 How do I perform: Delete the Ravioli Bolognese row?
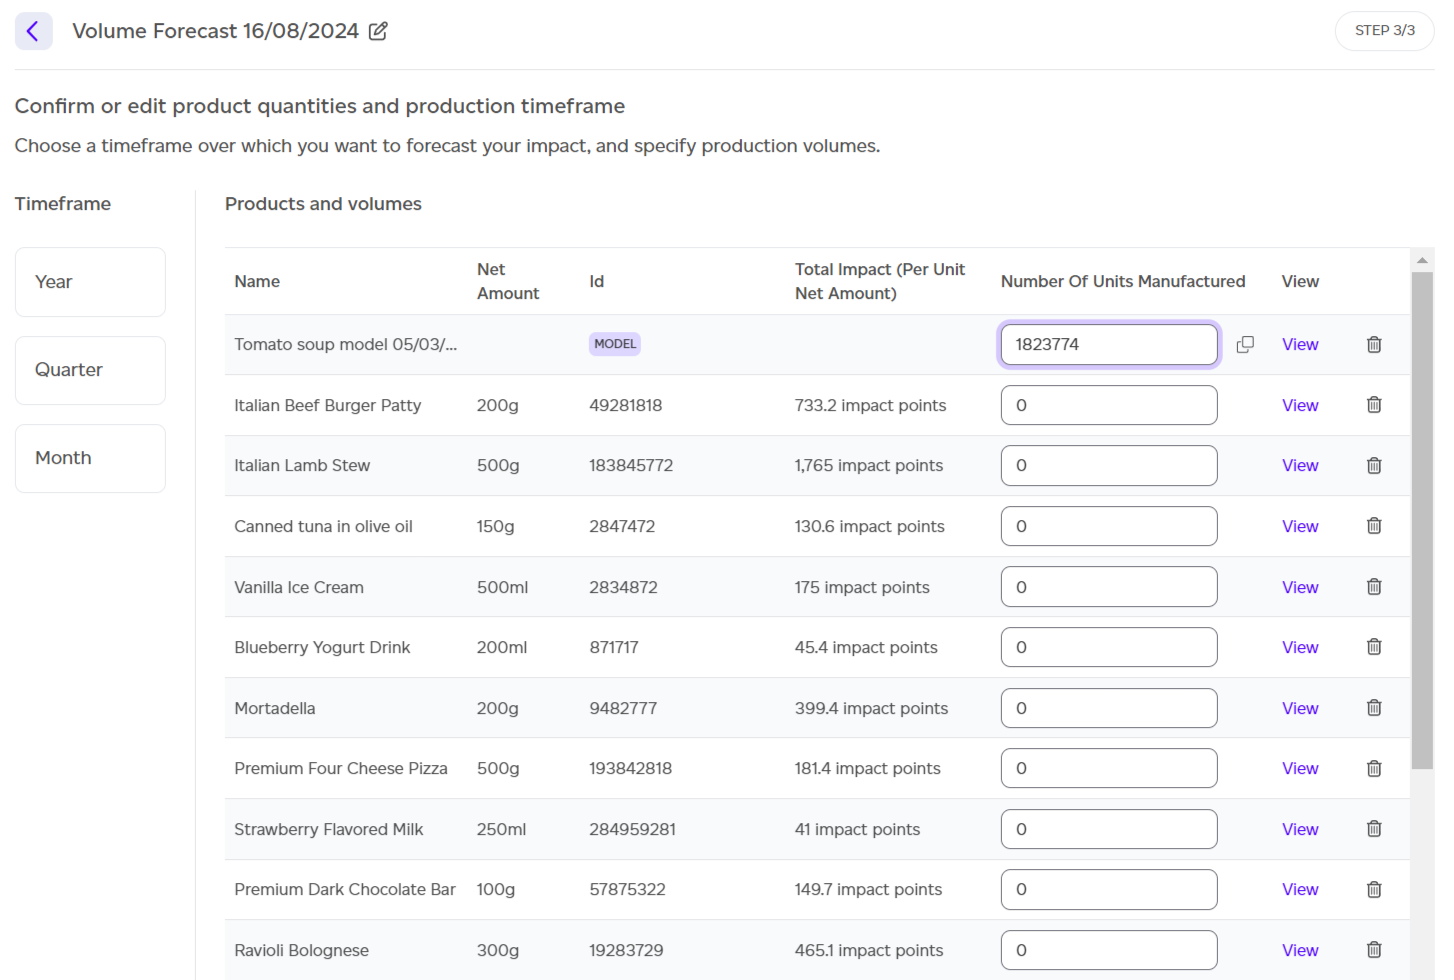(x=1374, y=950)
